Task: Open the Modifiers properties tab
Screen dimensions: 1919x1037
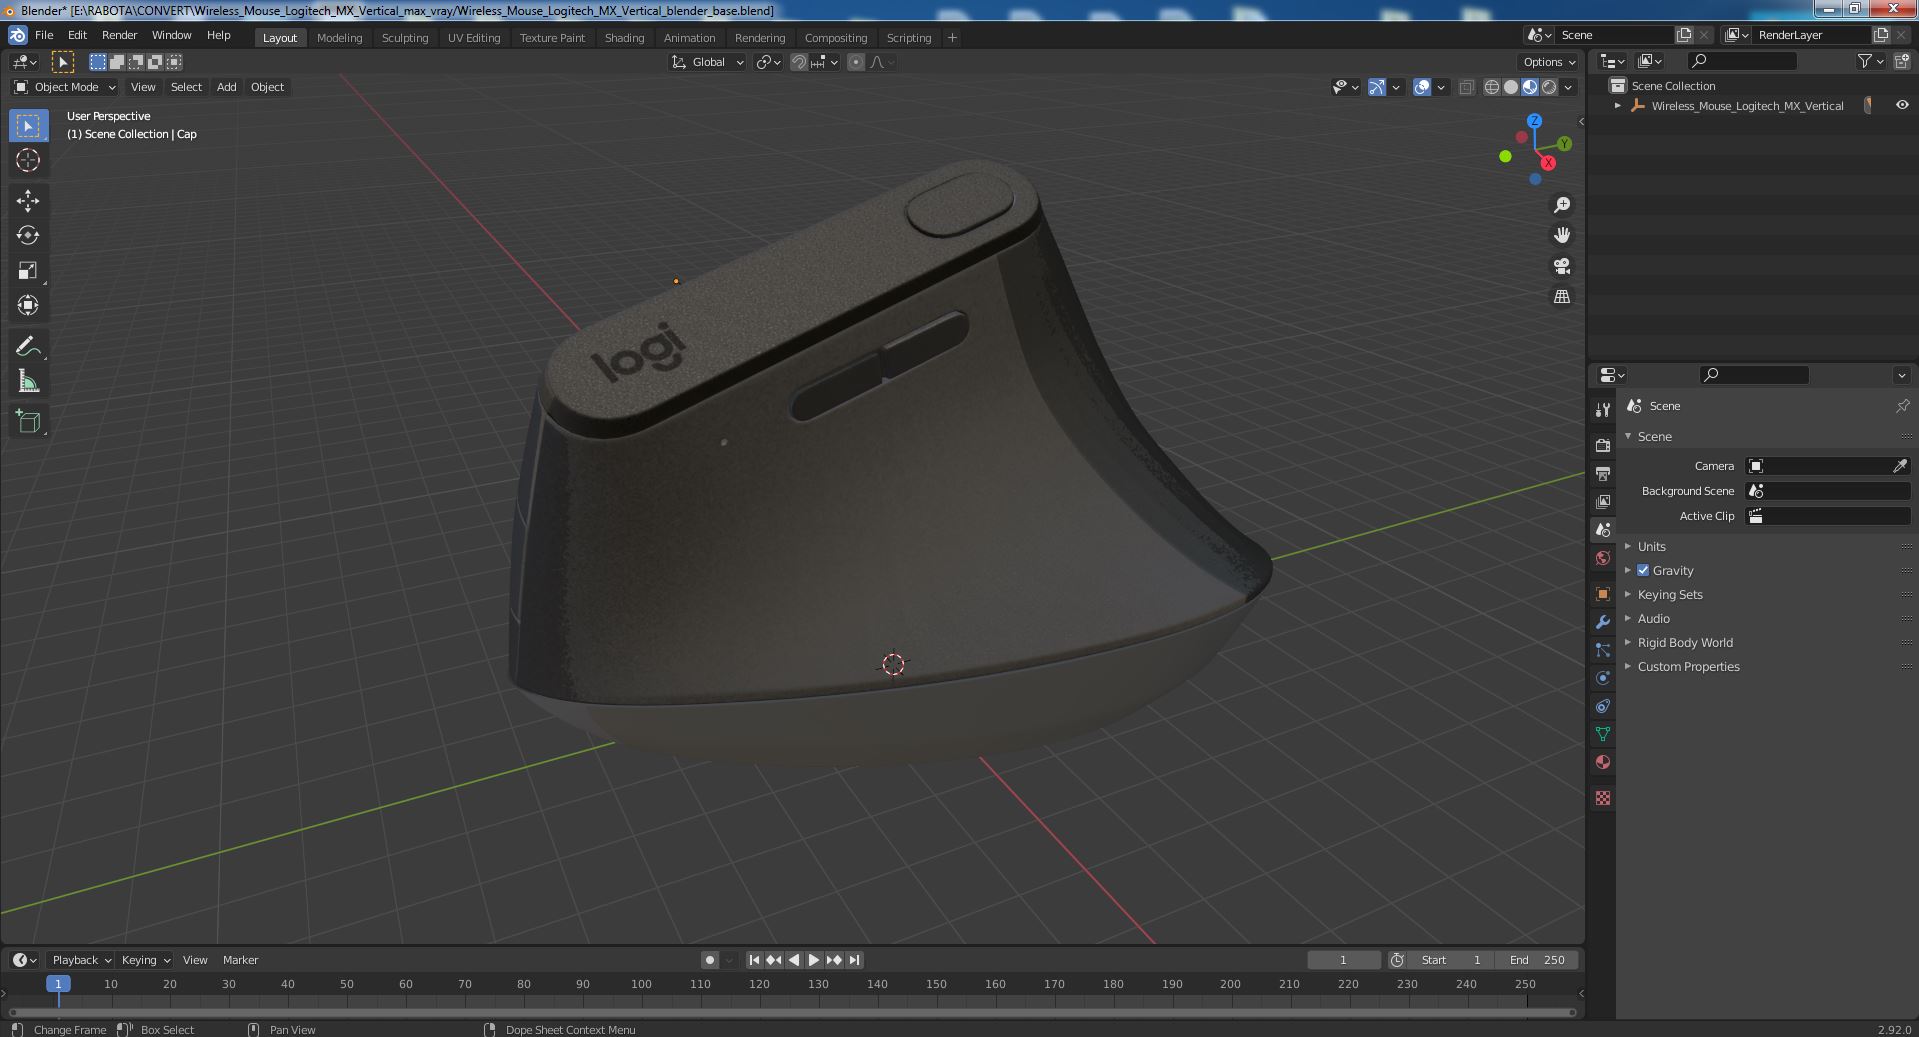Action: pyautogui.click(x=1603, y=622)
